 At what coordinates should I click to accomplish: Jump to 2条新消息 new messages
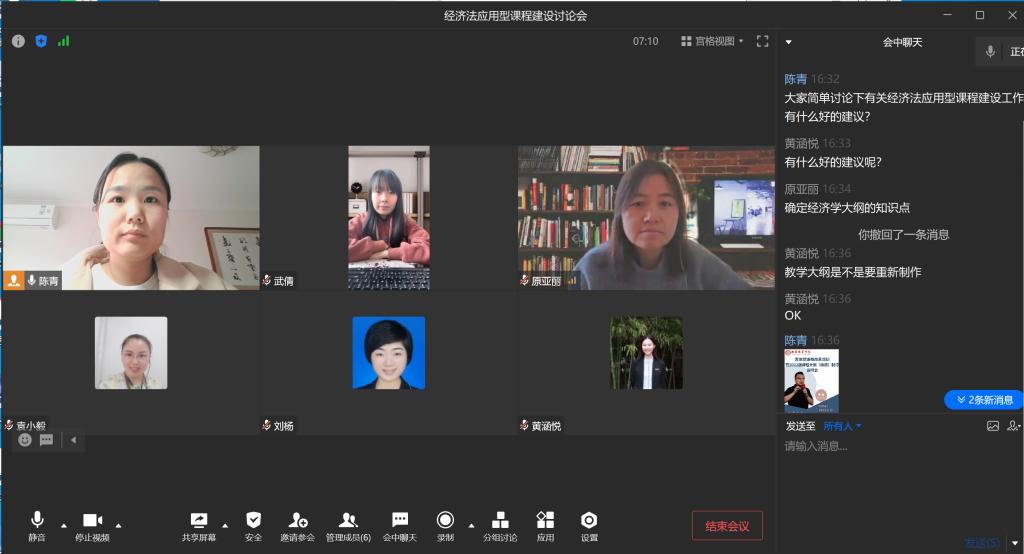pos(984,400)
